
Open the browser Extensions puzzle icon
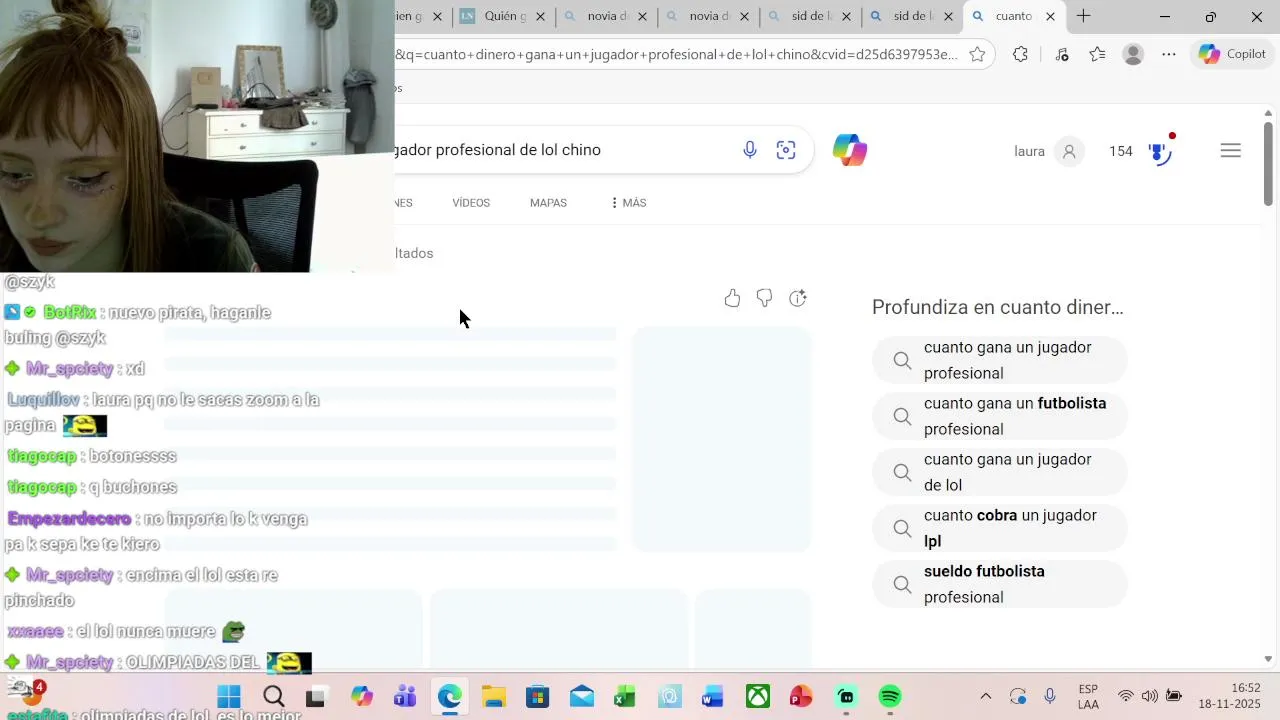coord(1020,55)
